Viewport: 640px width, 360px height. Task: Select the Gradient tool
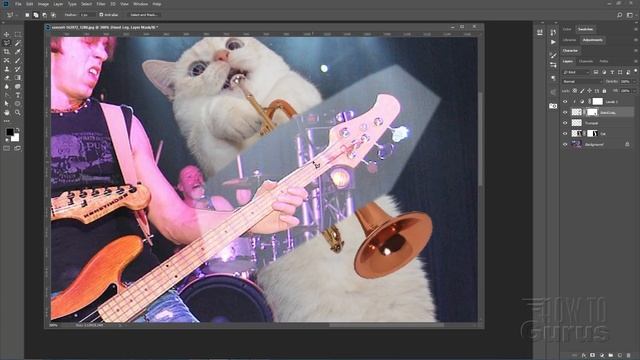[x=18, y=78]
